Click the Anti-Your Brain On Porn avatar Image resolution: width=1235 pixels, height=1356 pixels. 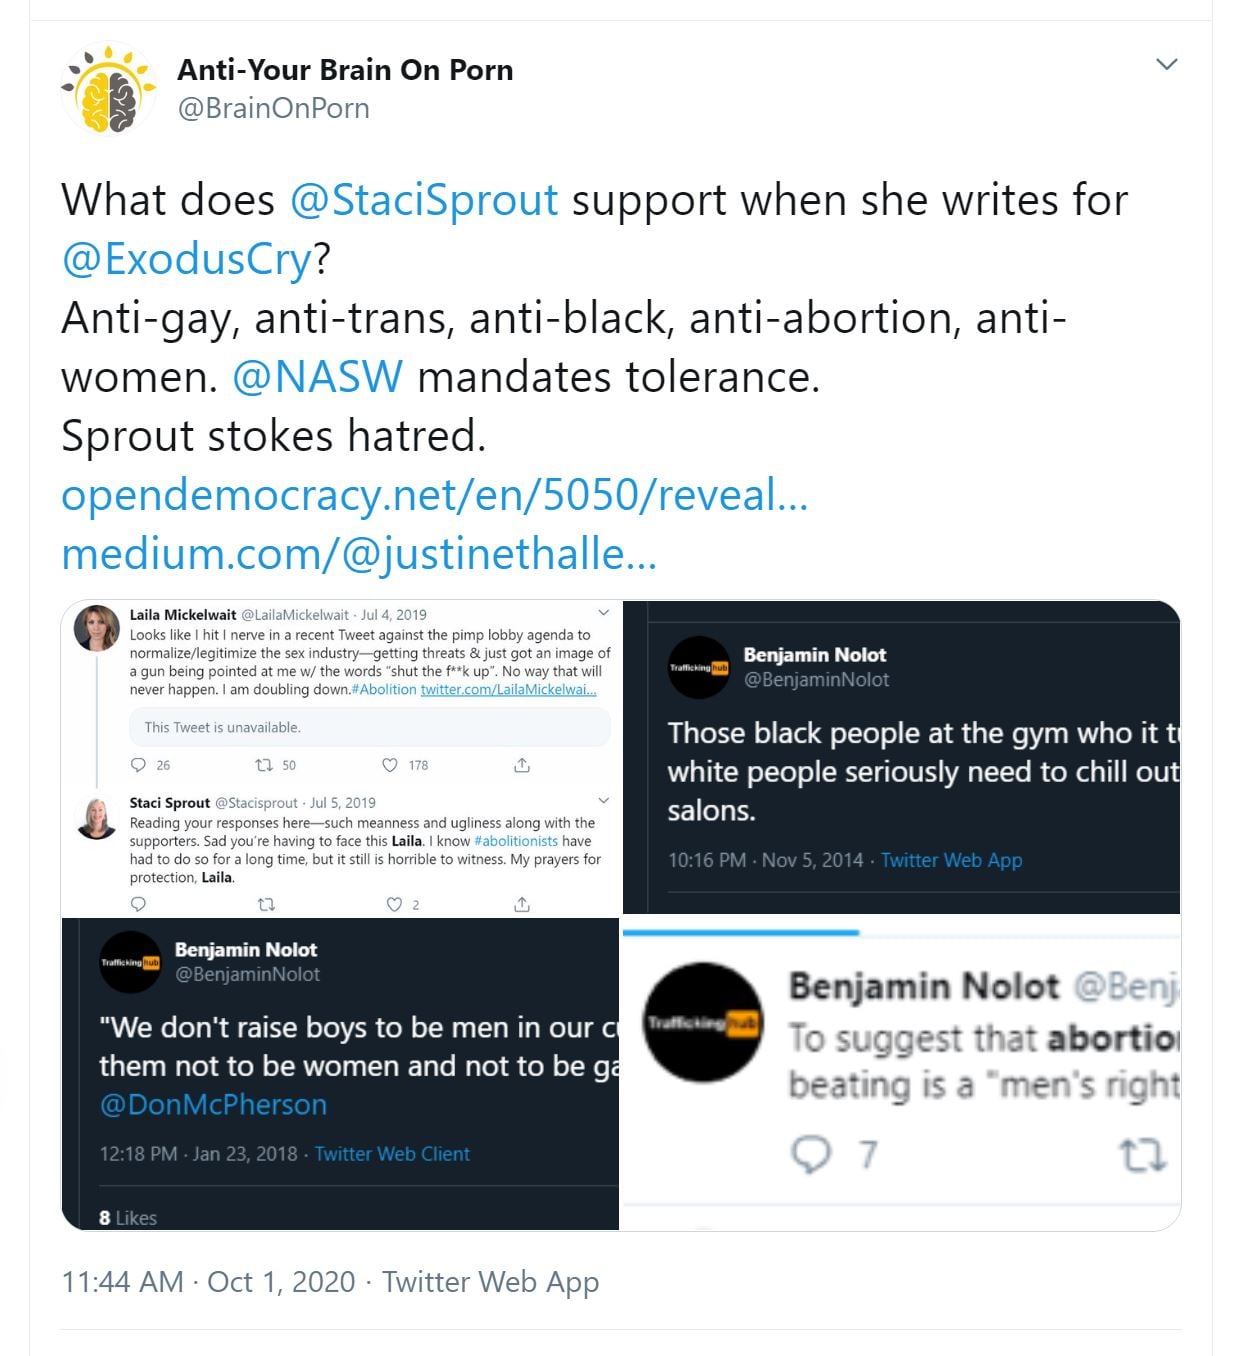[x=109, y=90]
